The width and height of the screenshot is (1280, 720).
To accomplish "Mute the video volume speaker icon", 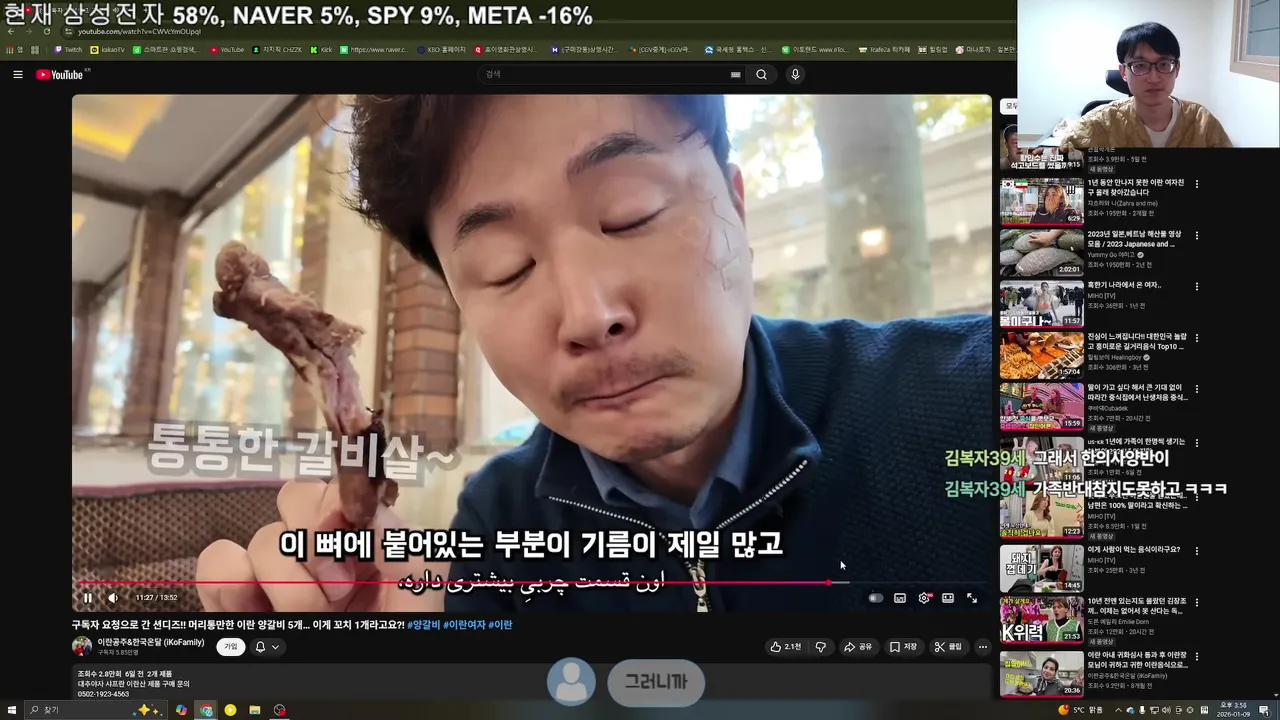I will click(x=113, y=598).
